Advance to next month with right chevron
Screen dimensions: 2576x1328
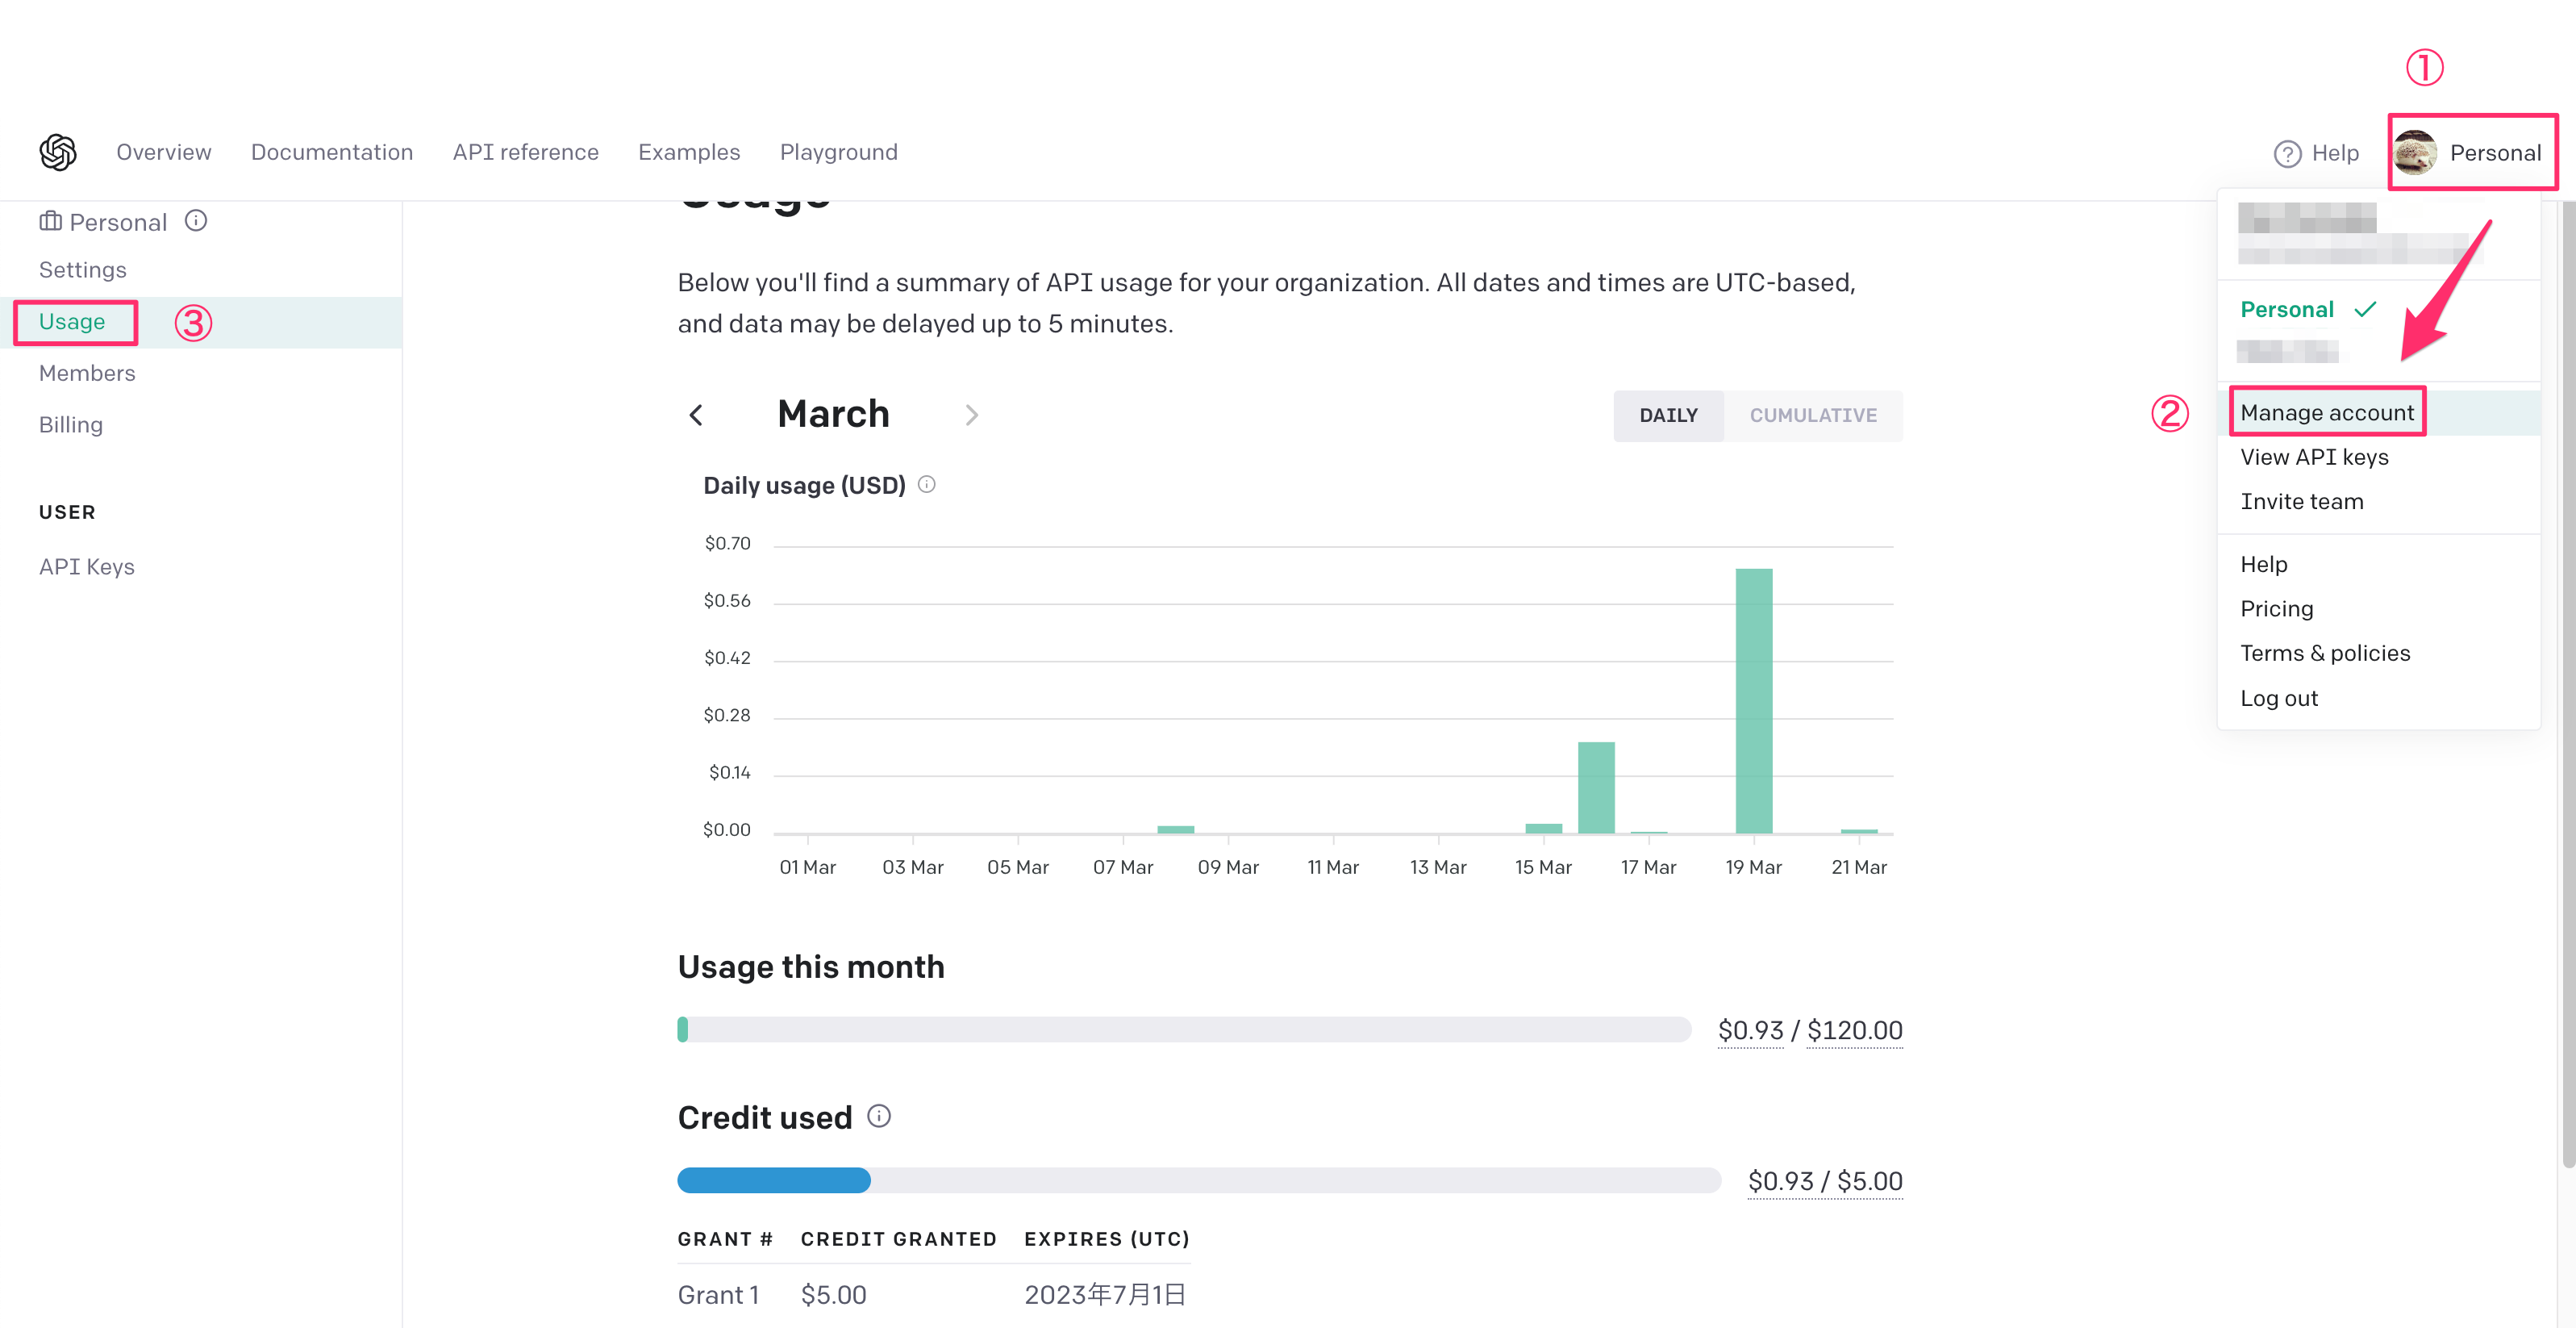click(x=971, y=415)
